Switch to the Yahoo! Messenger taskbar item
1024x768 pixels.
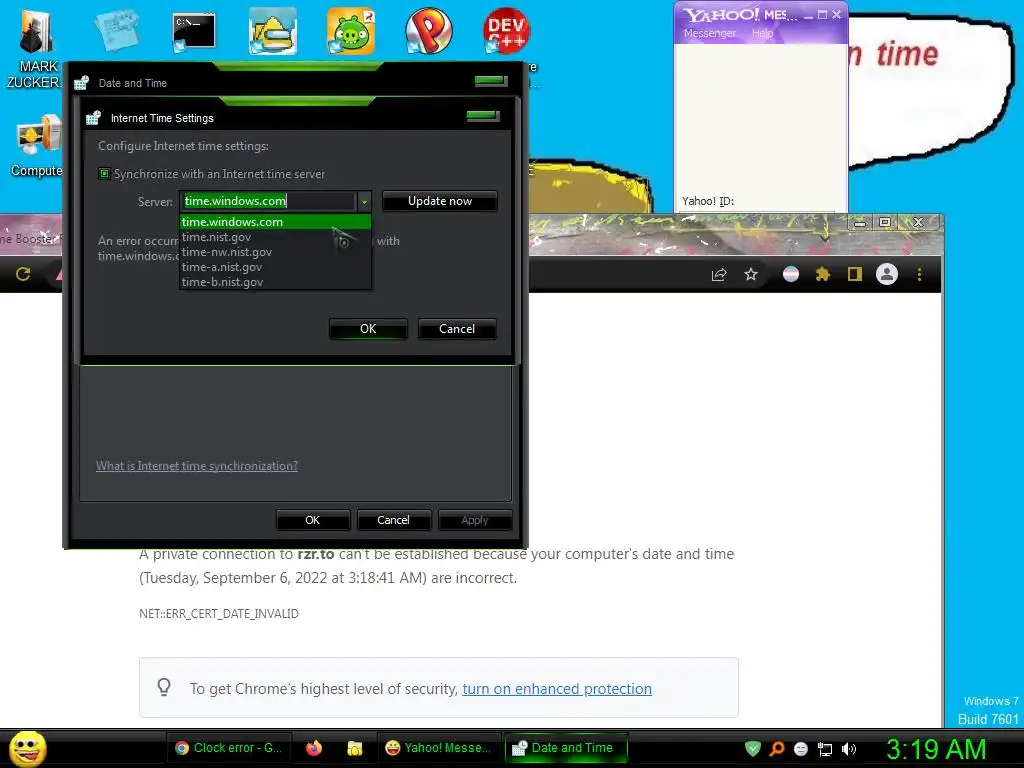pos(438,748)
